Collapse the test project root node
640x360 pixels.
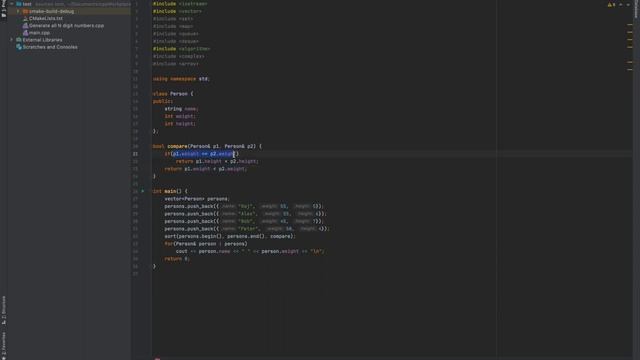11,4
